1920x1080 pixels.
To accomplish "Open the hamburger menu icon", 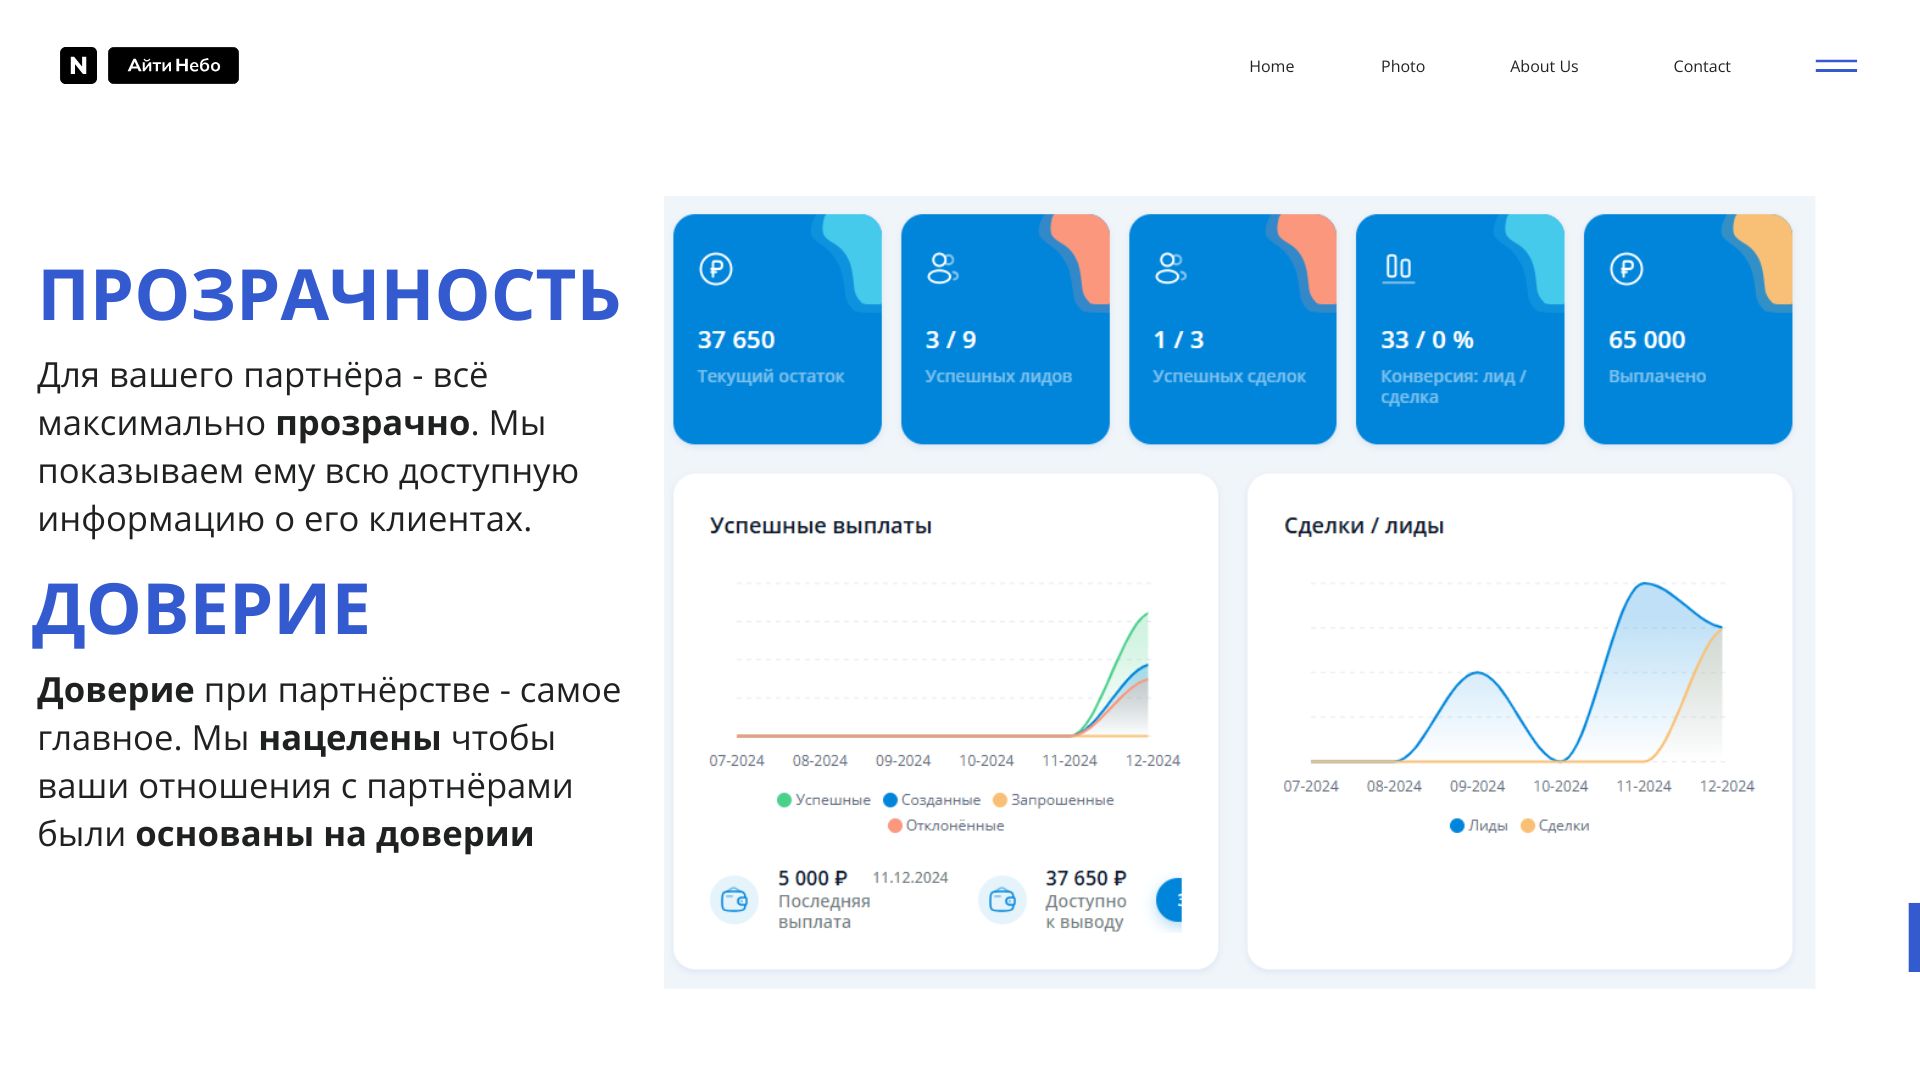I will [1836, 66].
